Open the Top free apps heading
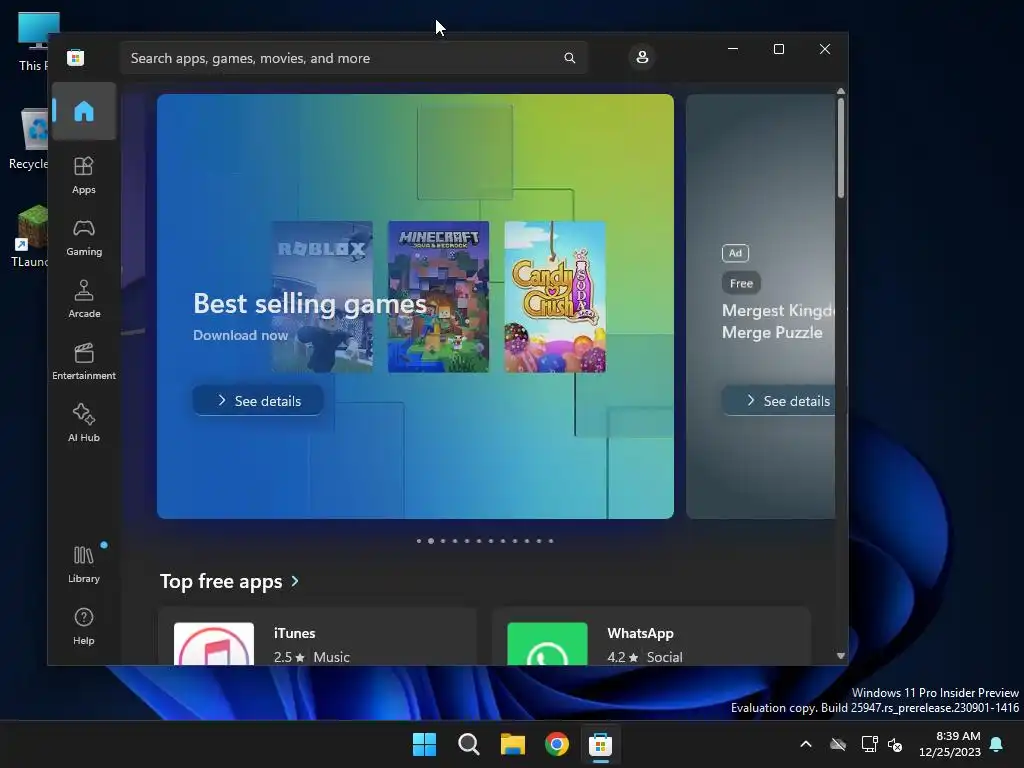 221,581
